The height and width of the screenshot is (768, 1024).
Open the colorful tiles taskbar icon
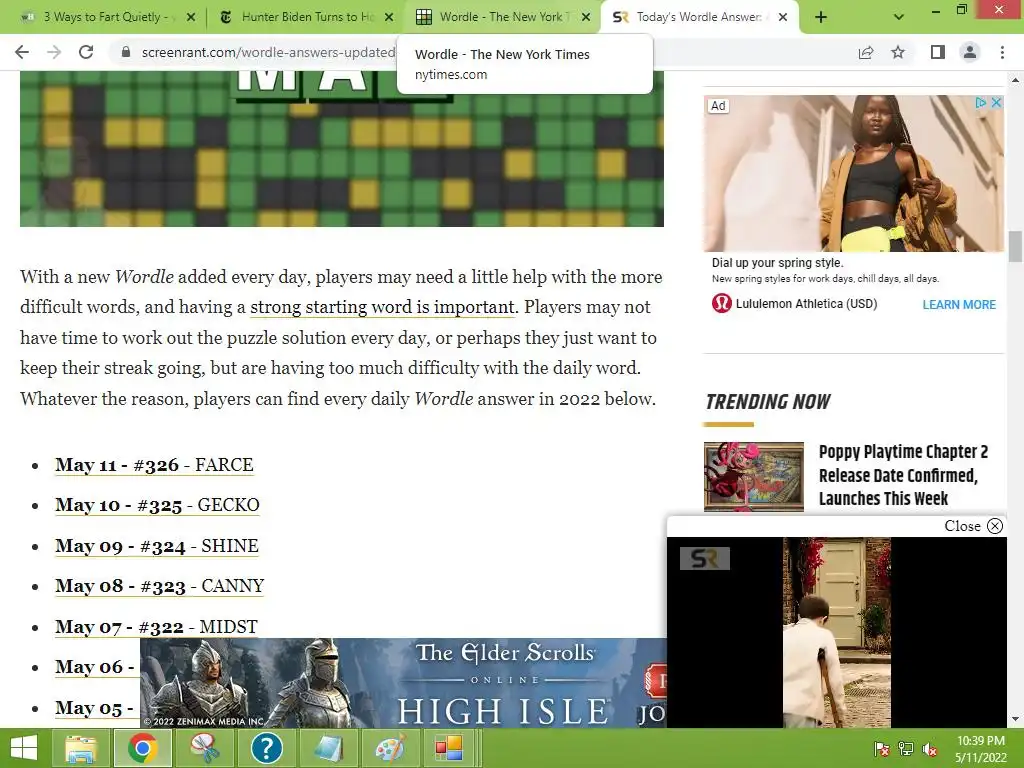[x=449, y=748]
